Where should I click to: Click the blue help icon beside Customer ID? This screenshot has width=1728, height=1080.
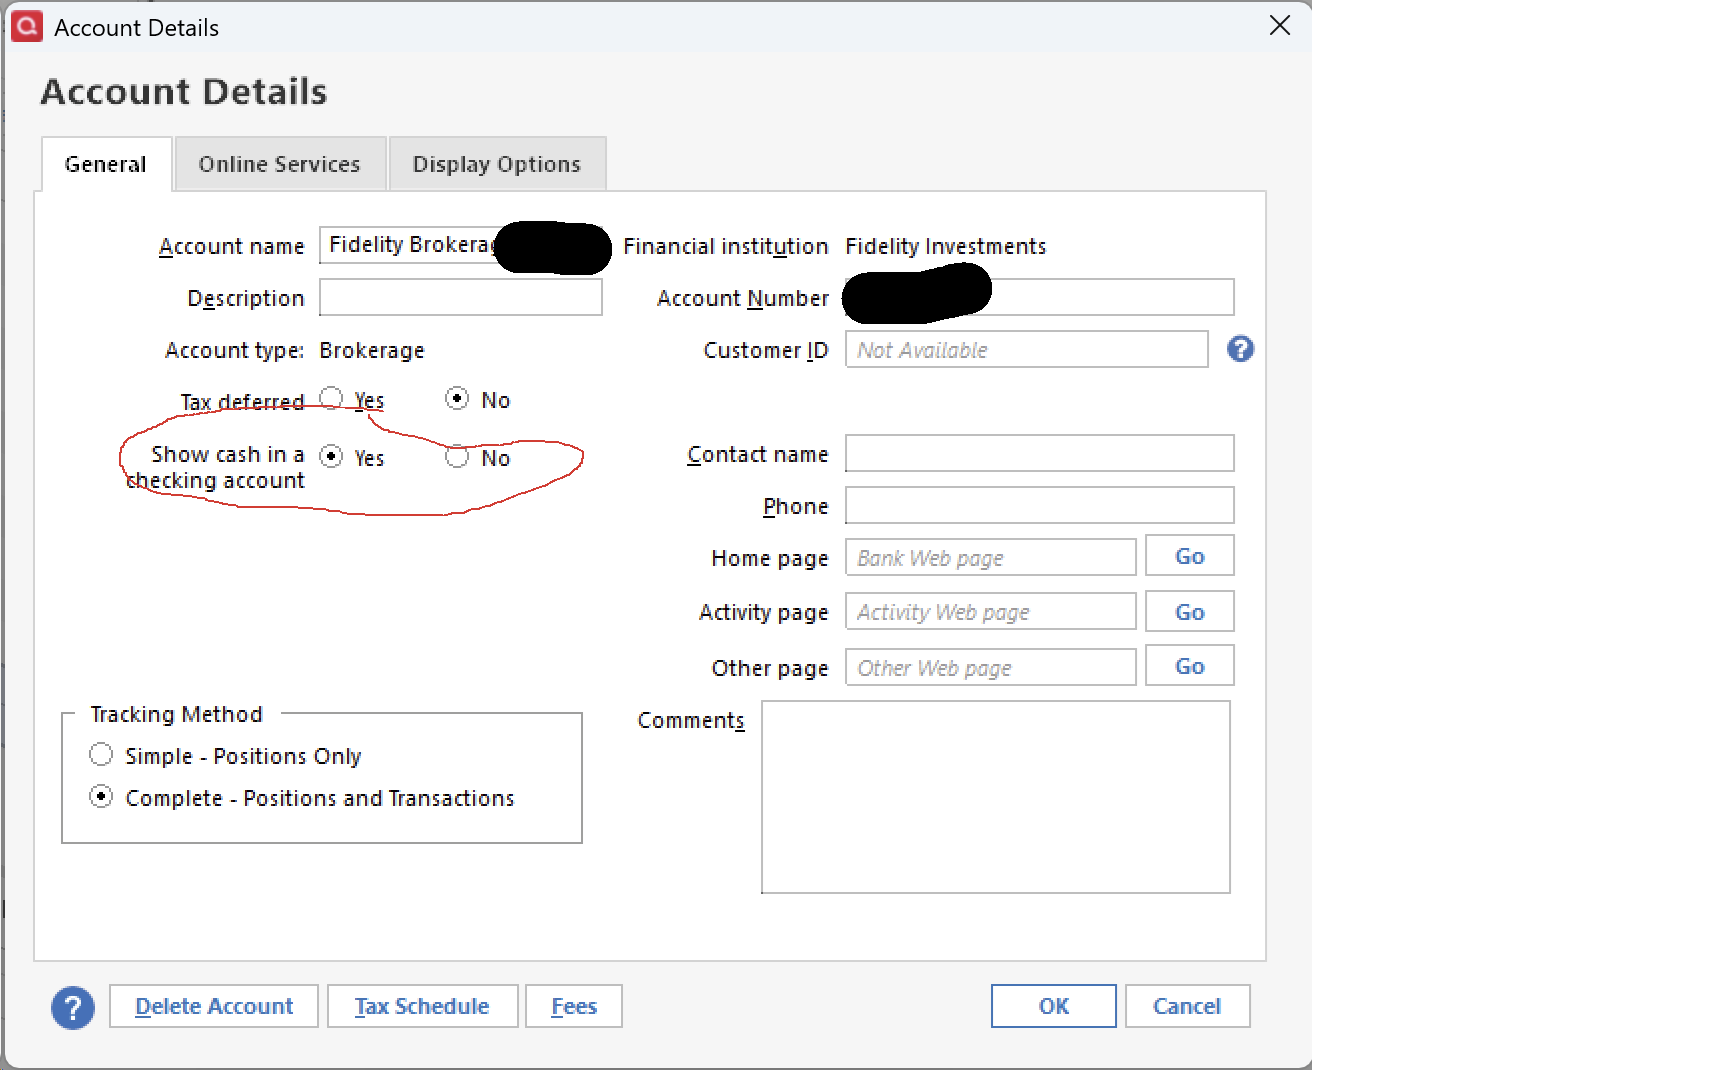click(1240, 349)
